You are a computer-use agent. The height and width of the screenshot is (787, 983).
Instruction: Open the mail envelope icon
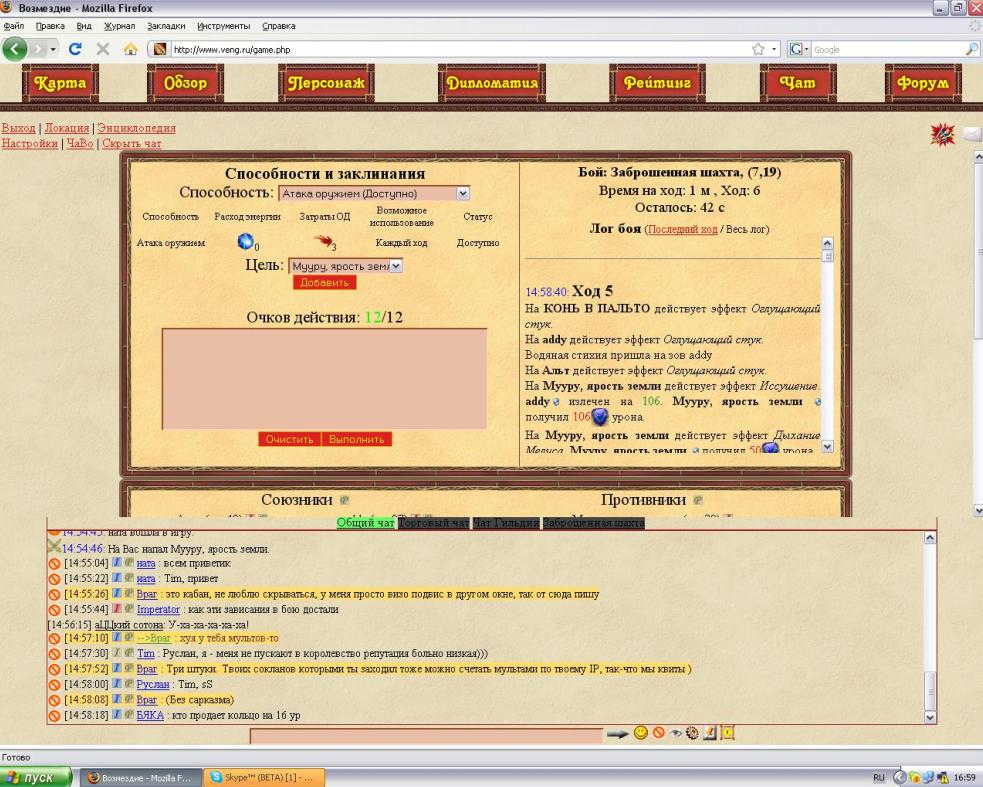click(973, 134)
